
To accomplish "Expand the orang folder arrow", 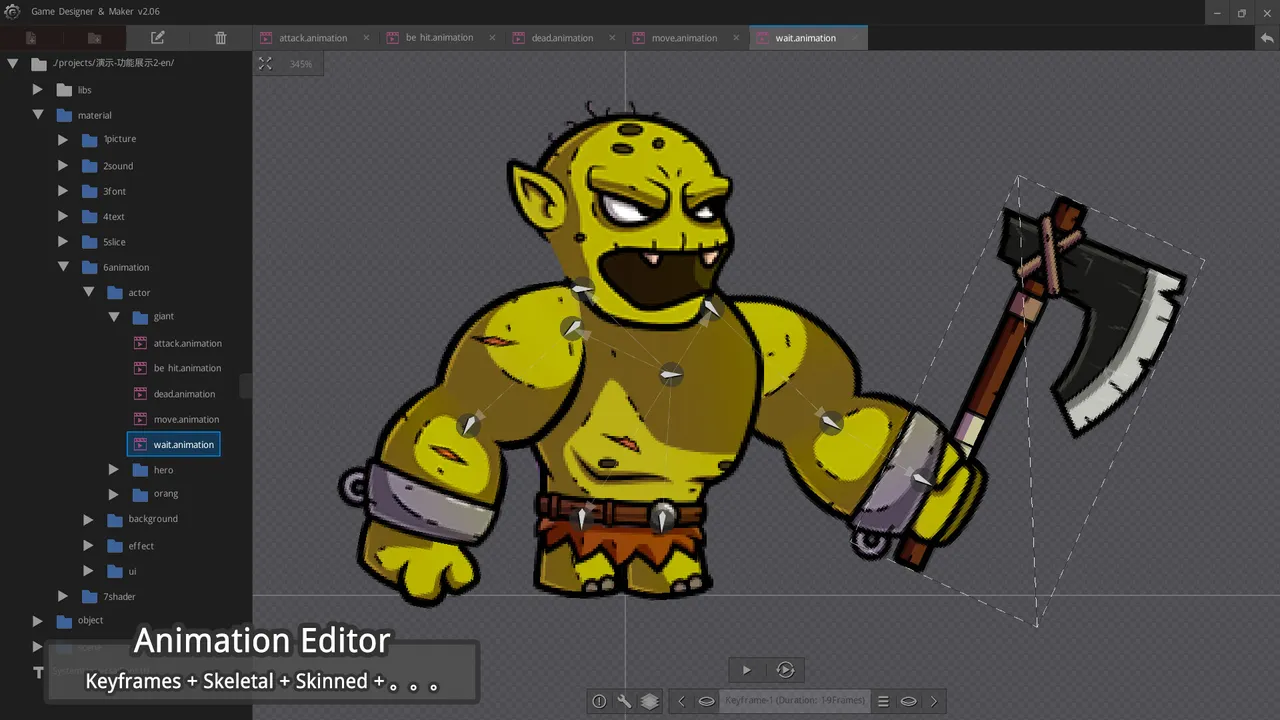I will 114,494.
